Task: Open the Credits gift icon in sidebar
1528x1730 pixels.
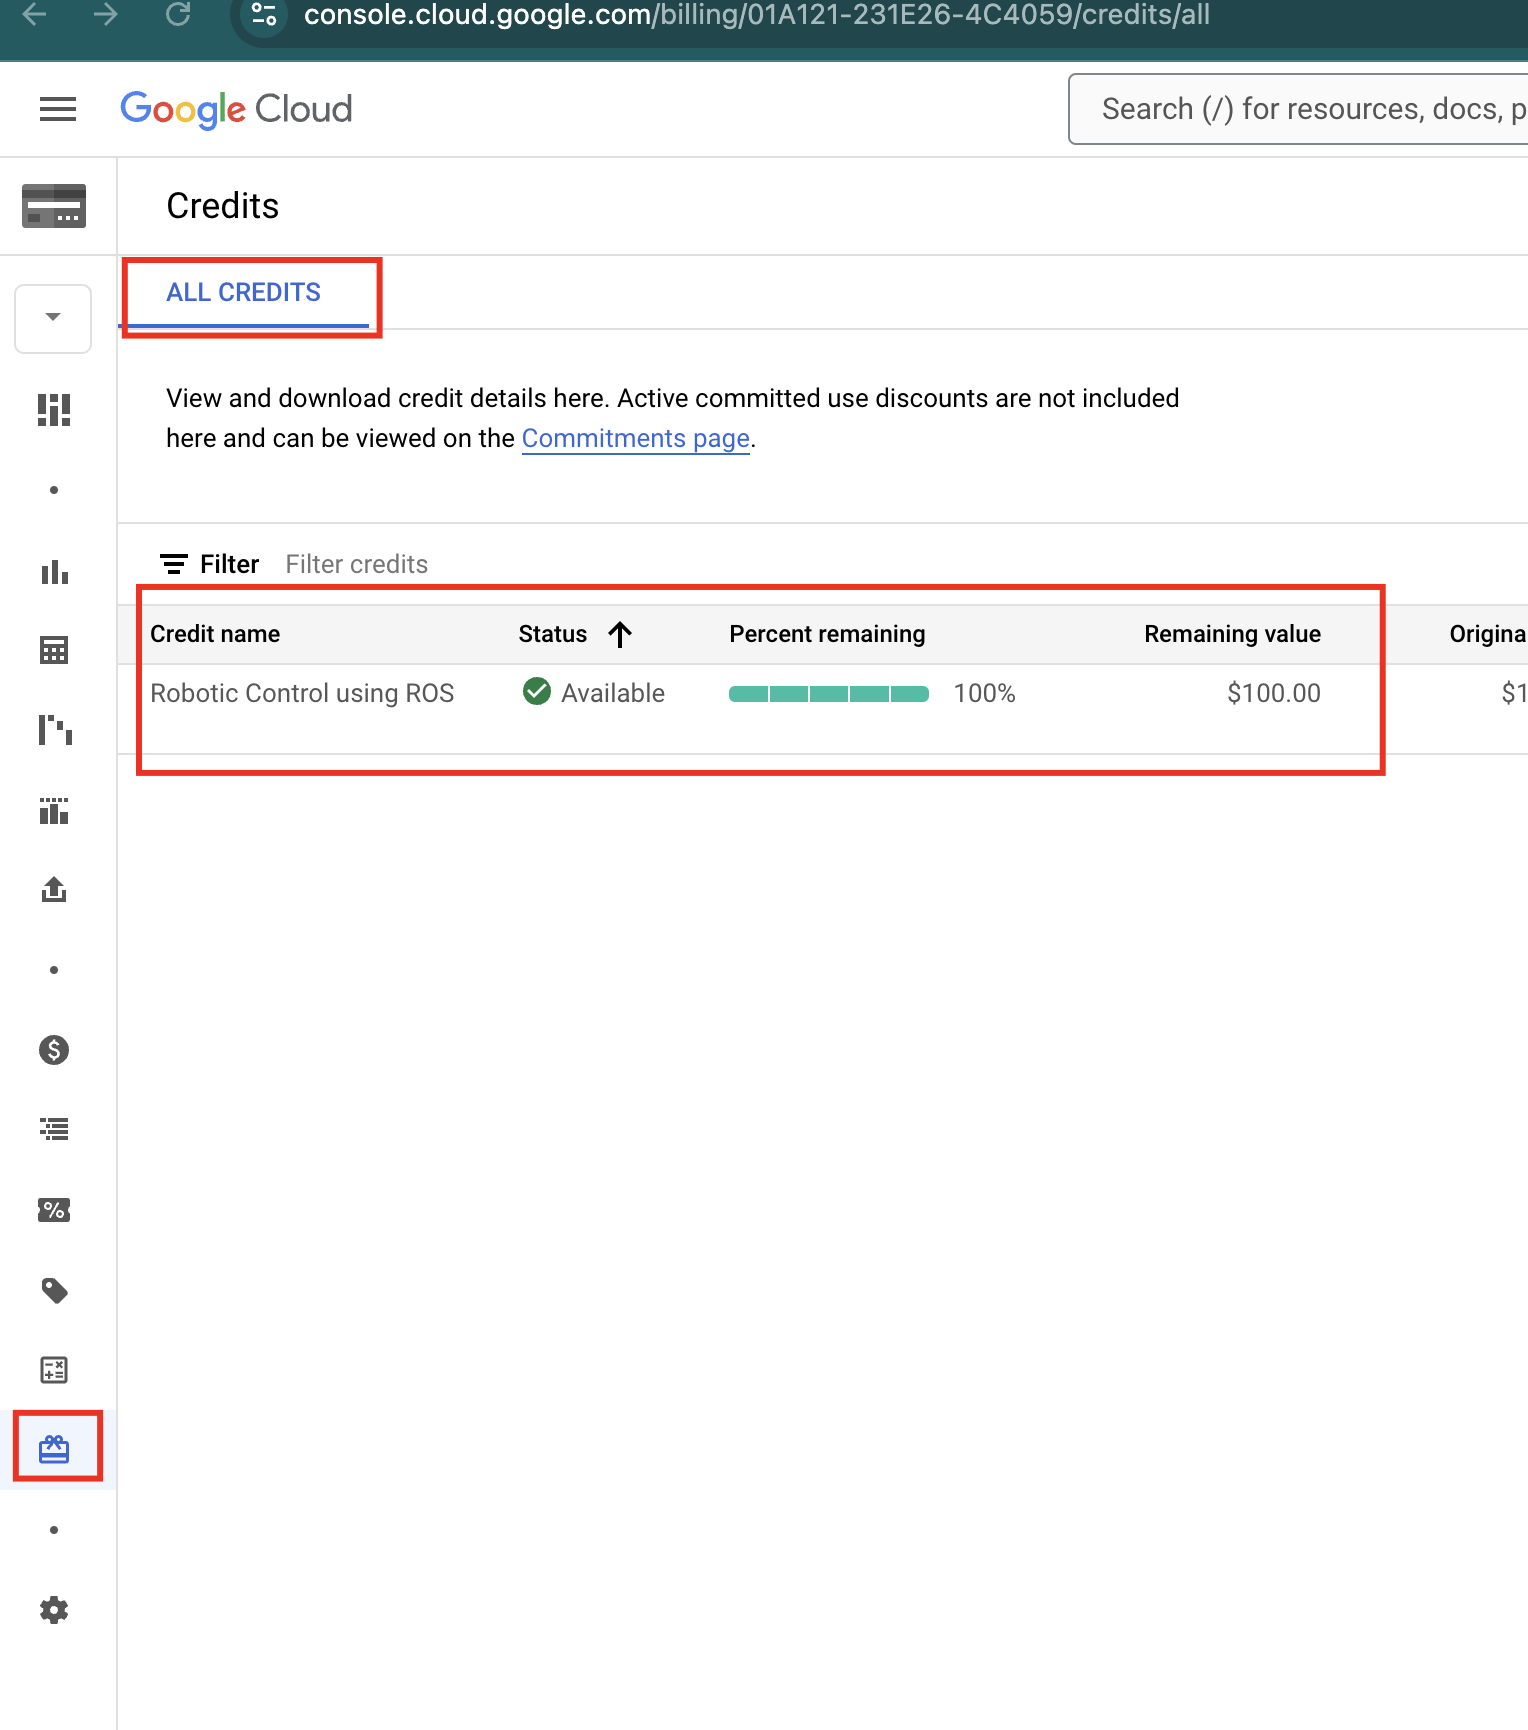Action: point(54,1449)
